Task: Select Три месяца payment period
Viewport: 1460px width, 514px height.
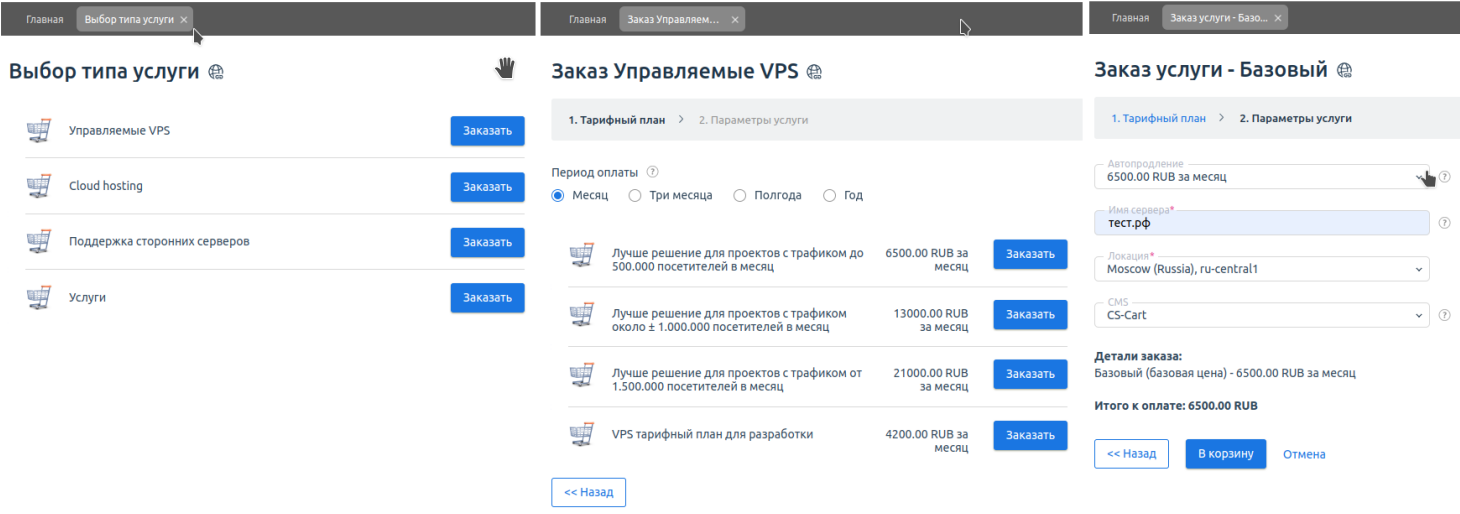Action: pyautogui.click(x=635, y=196)
